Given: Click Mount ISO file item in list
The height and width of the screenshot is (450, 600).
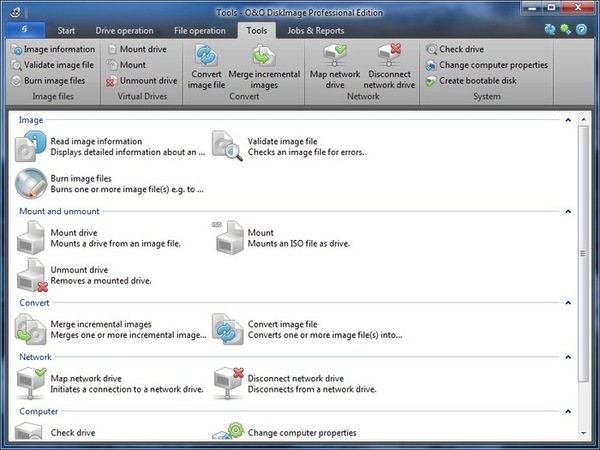Looking at the screenshot, I should pos(230,239).
